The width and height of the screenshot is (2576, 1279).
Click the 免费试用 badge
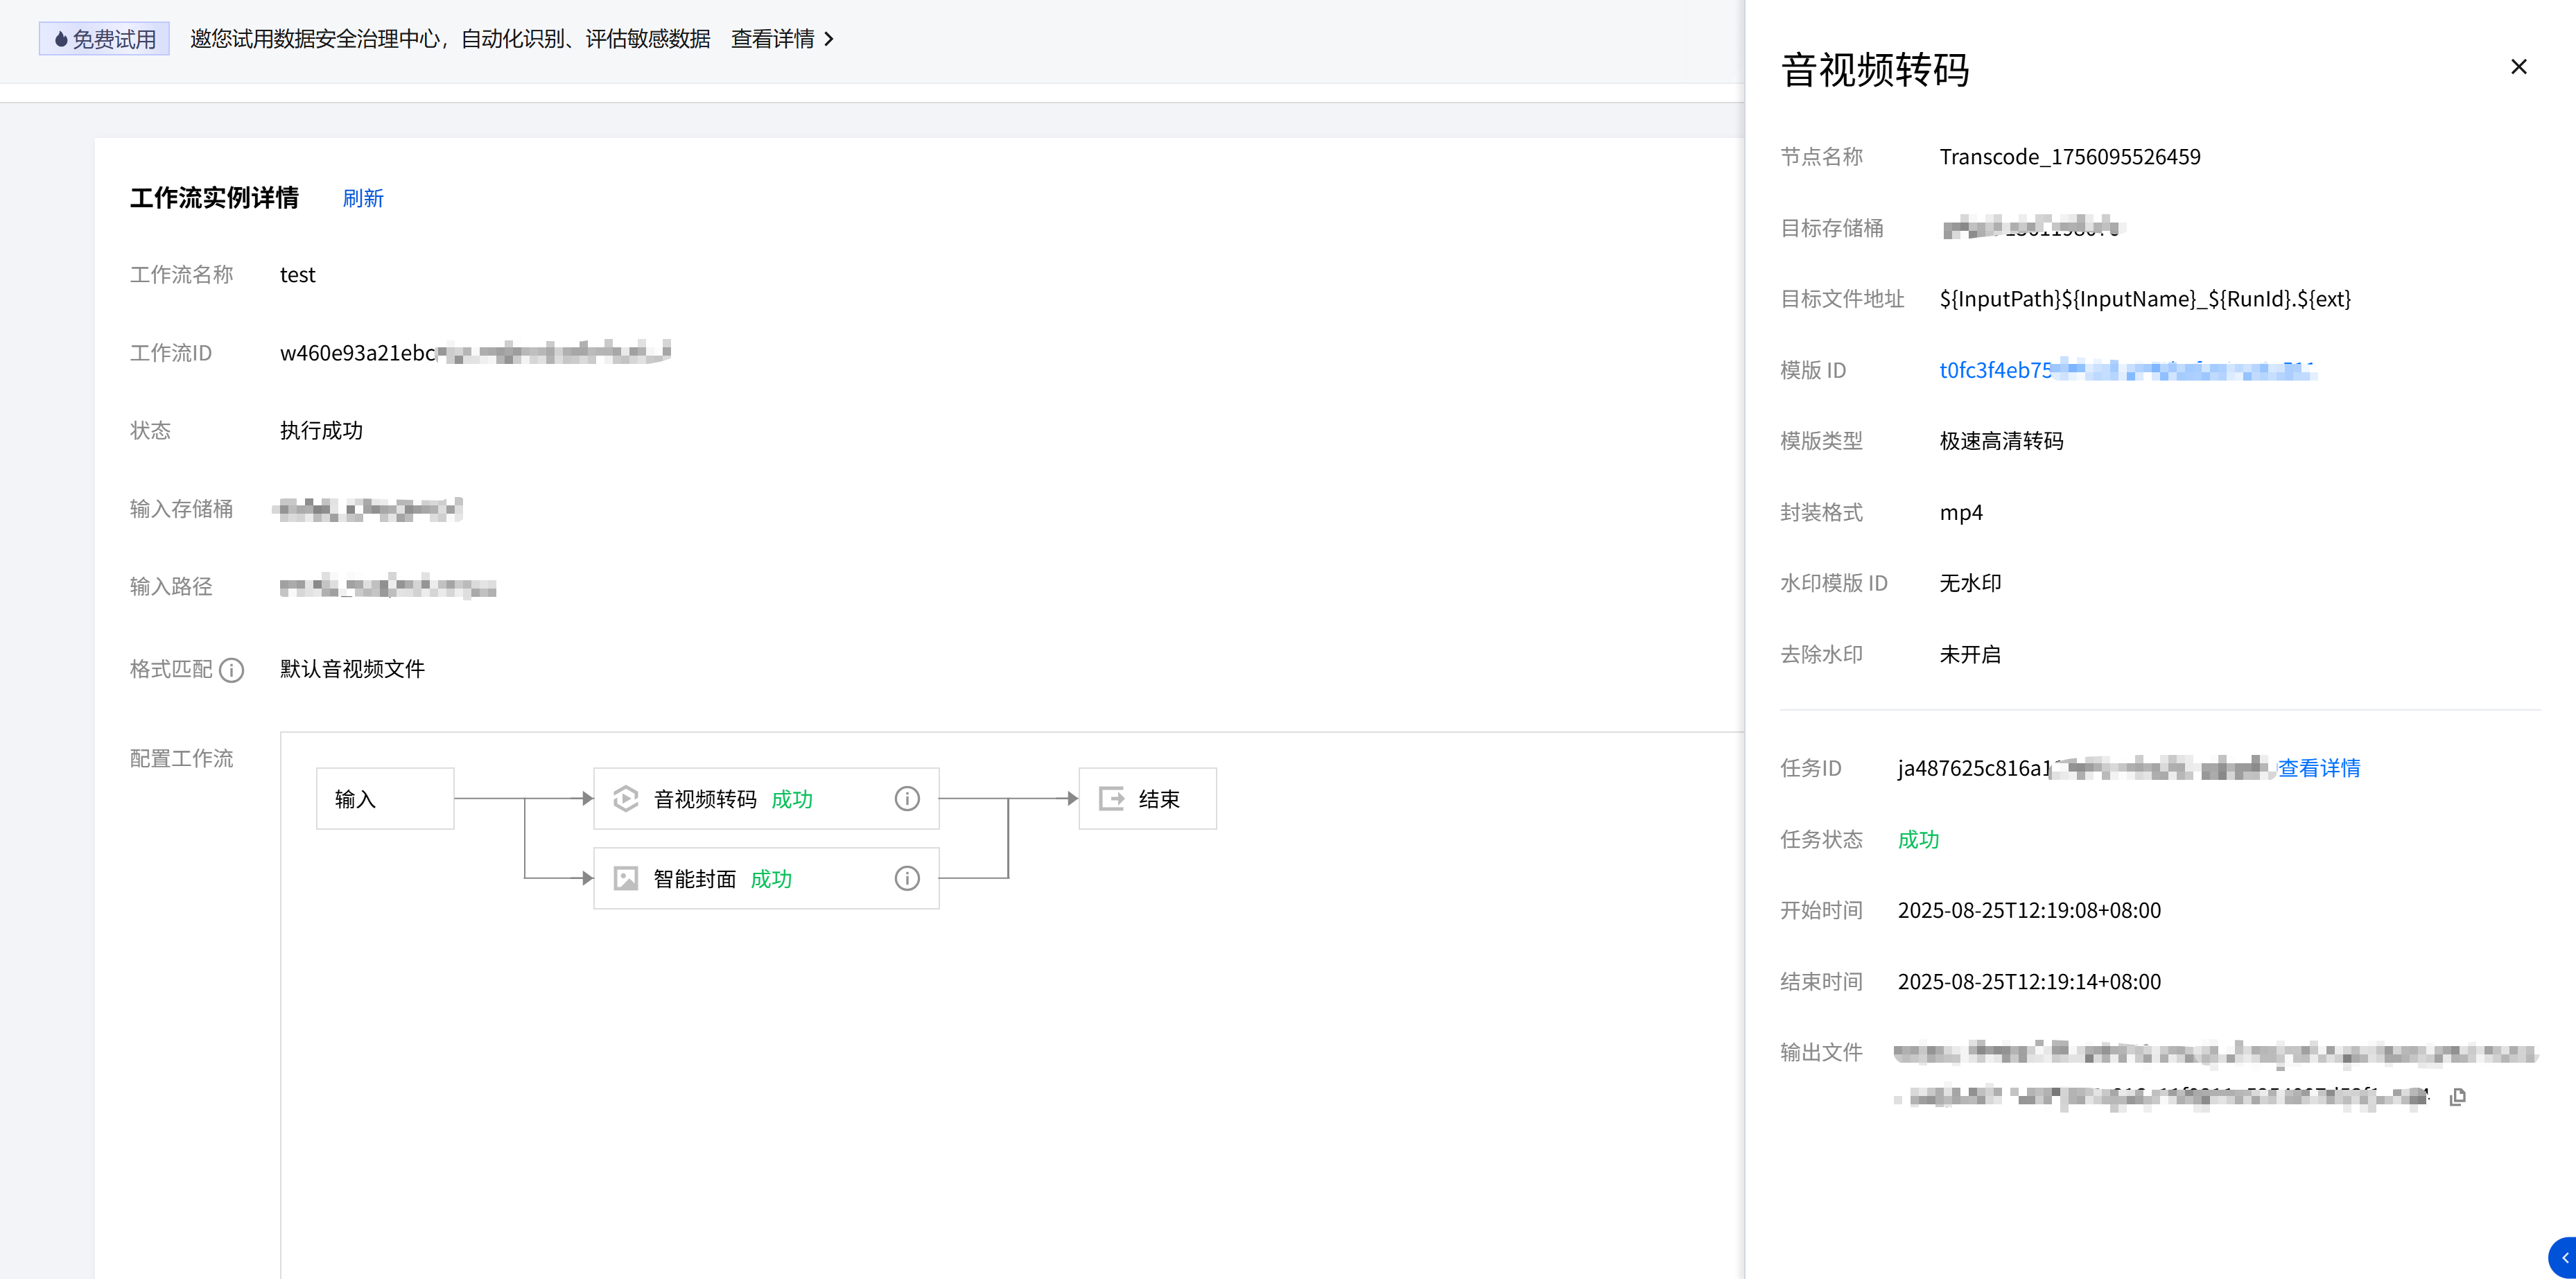click(x=105, y=39)
